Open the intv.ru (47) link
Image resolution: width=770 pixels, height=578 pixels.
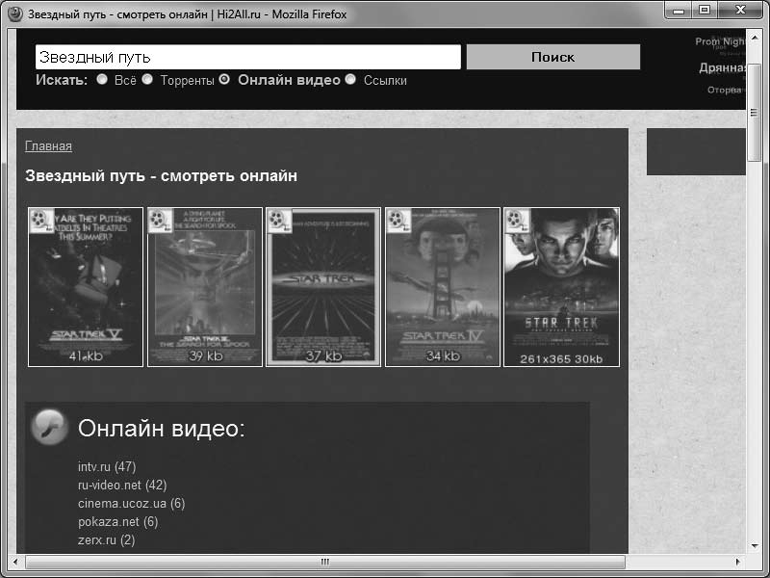(106, 467)
